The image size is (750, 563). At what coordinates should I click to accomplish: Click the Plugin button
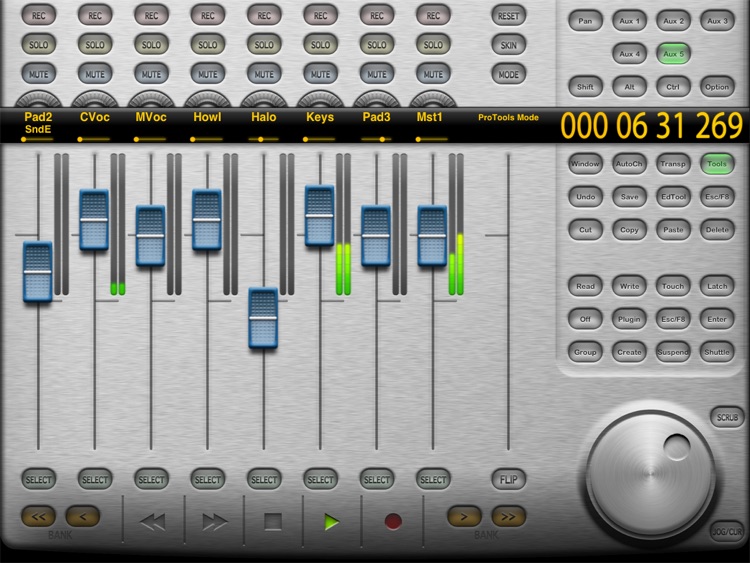629,319
